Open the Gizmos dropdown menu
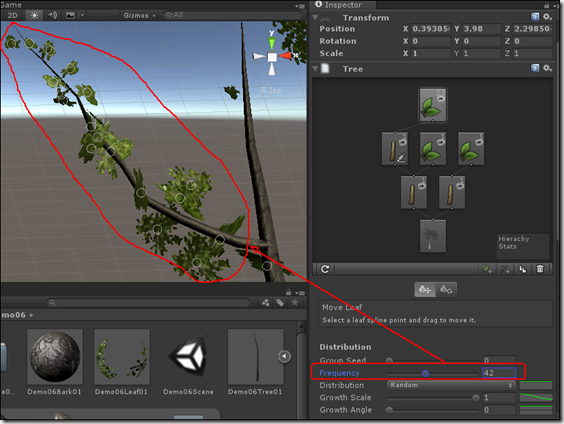 139,15
